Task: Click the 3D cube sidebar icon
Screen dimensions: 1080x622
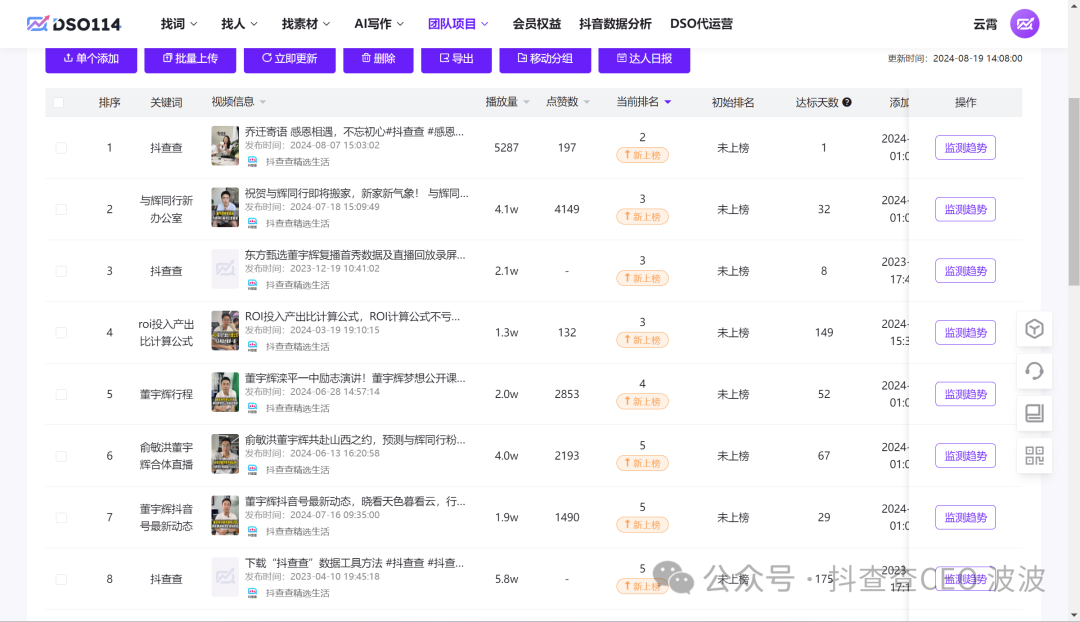Action: tap(1034, 329)
